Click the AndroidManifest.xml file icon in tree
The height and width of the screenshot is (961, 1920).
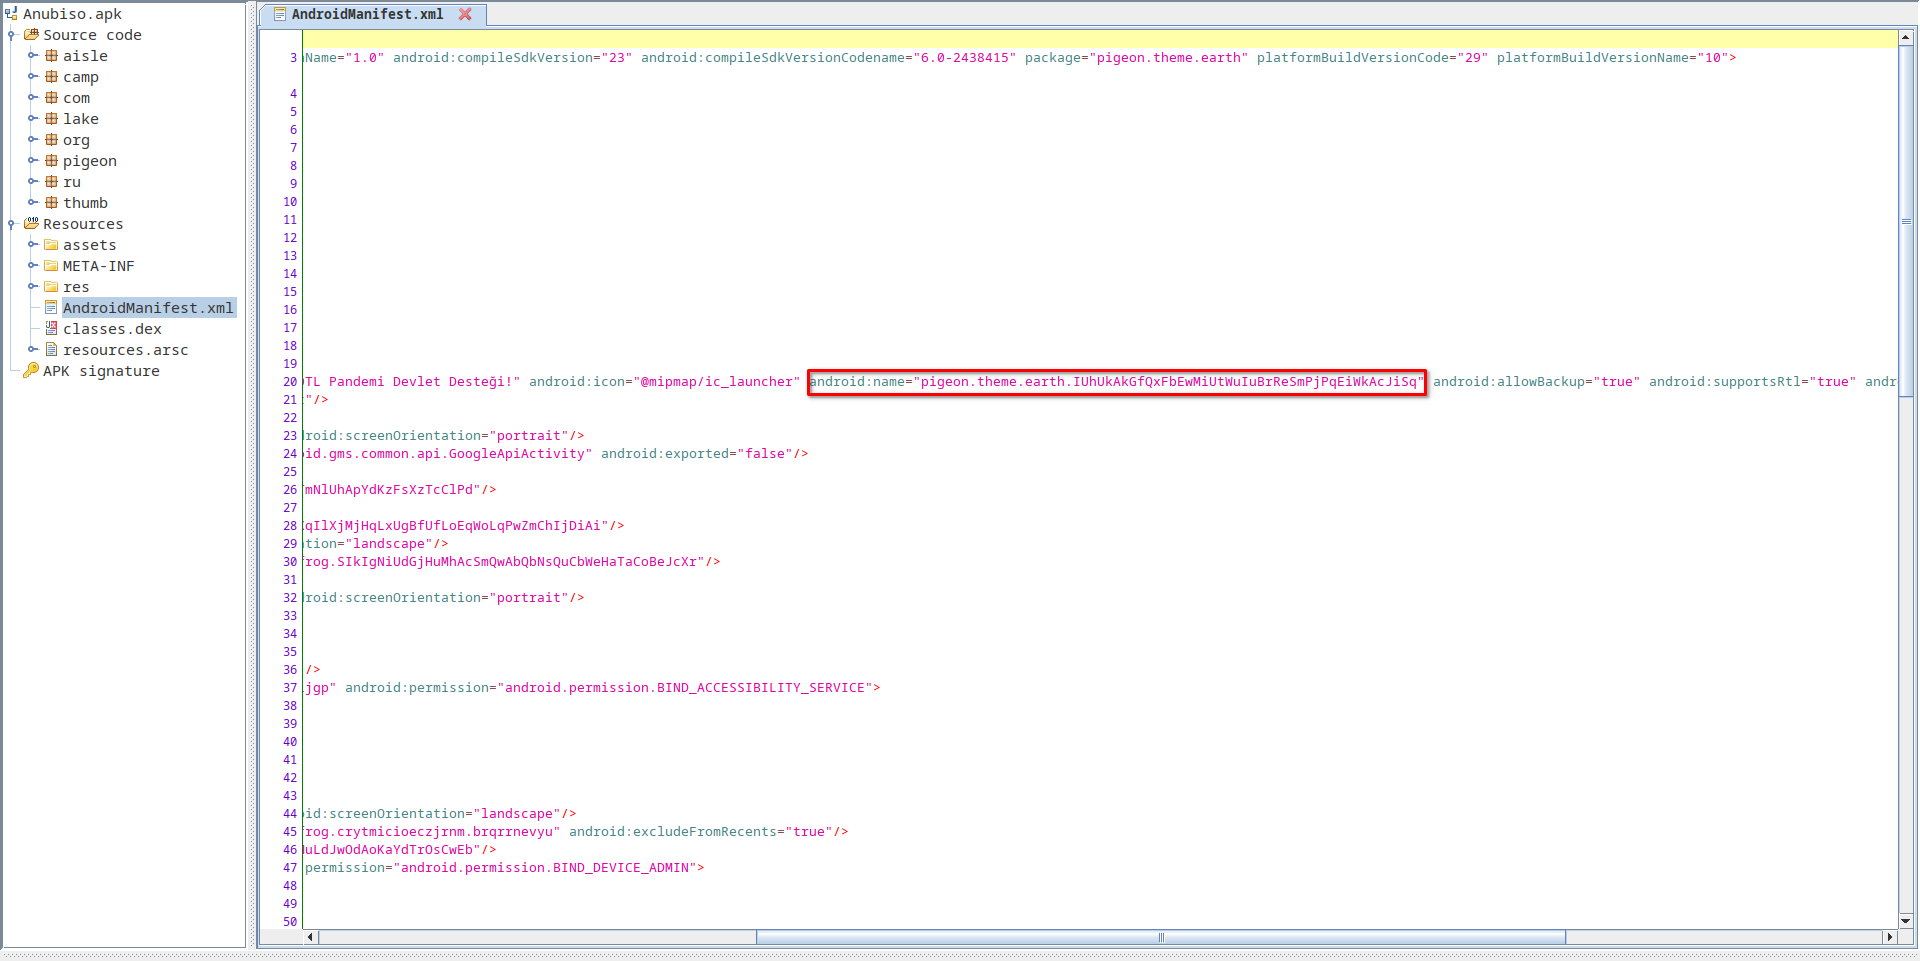pos(51,308)
